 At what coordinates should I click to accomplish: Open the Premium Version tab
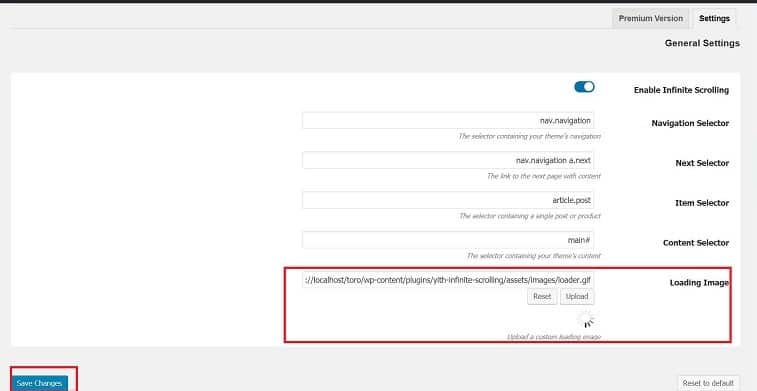(x=651, y=18)
